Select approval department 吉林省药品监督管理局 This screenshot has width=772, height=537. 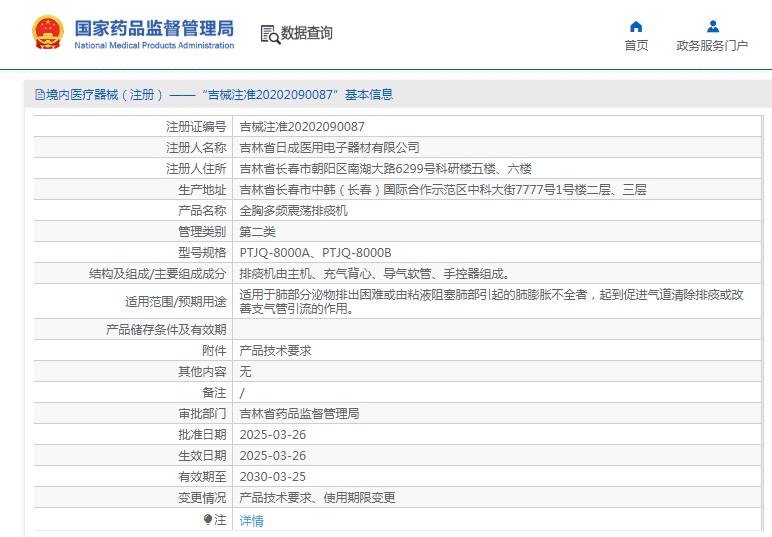[x=299, y=414]
